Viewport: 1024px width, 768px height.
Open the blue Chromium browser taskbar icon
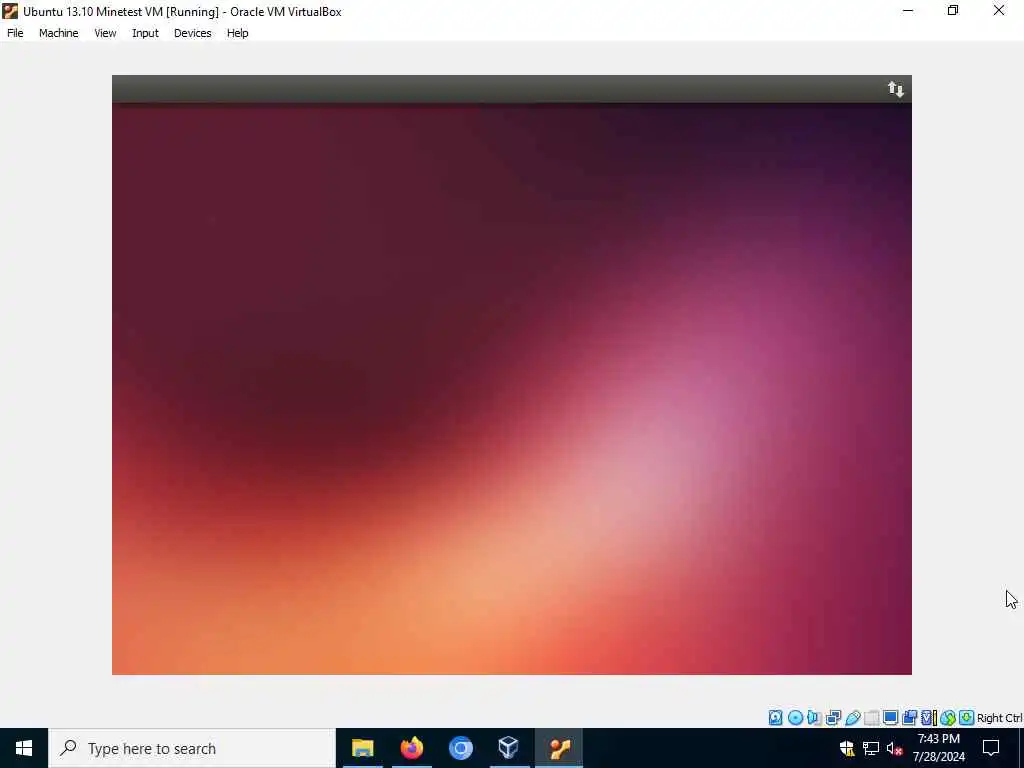460,748
